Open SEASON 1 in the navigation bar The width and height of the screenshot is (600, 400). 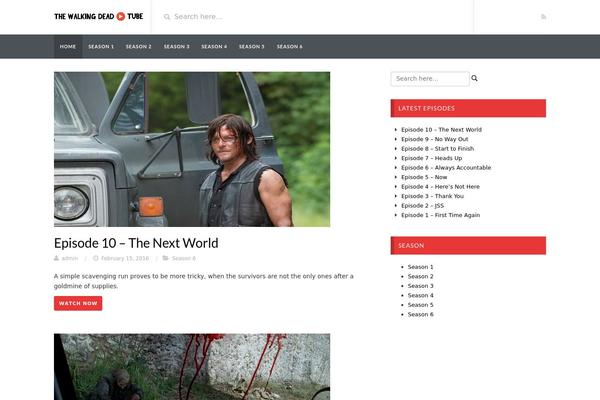click(101, 47)
